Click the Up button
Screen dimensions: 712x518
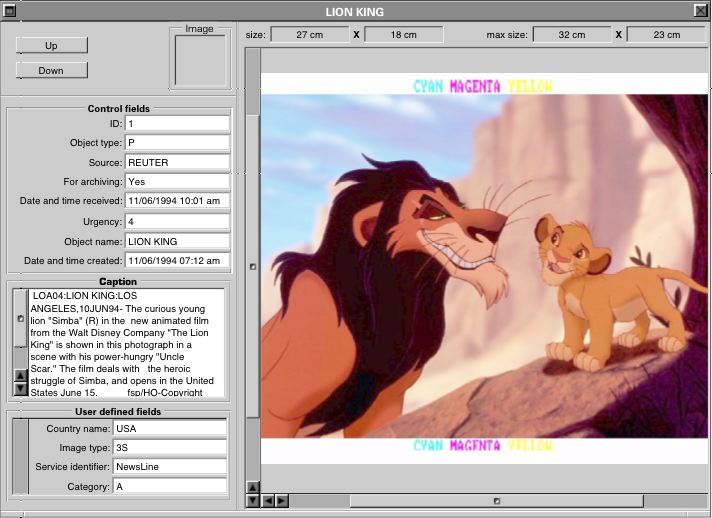click(51, 45)
